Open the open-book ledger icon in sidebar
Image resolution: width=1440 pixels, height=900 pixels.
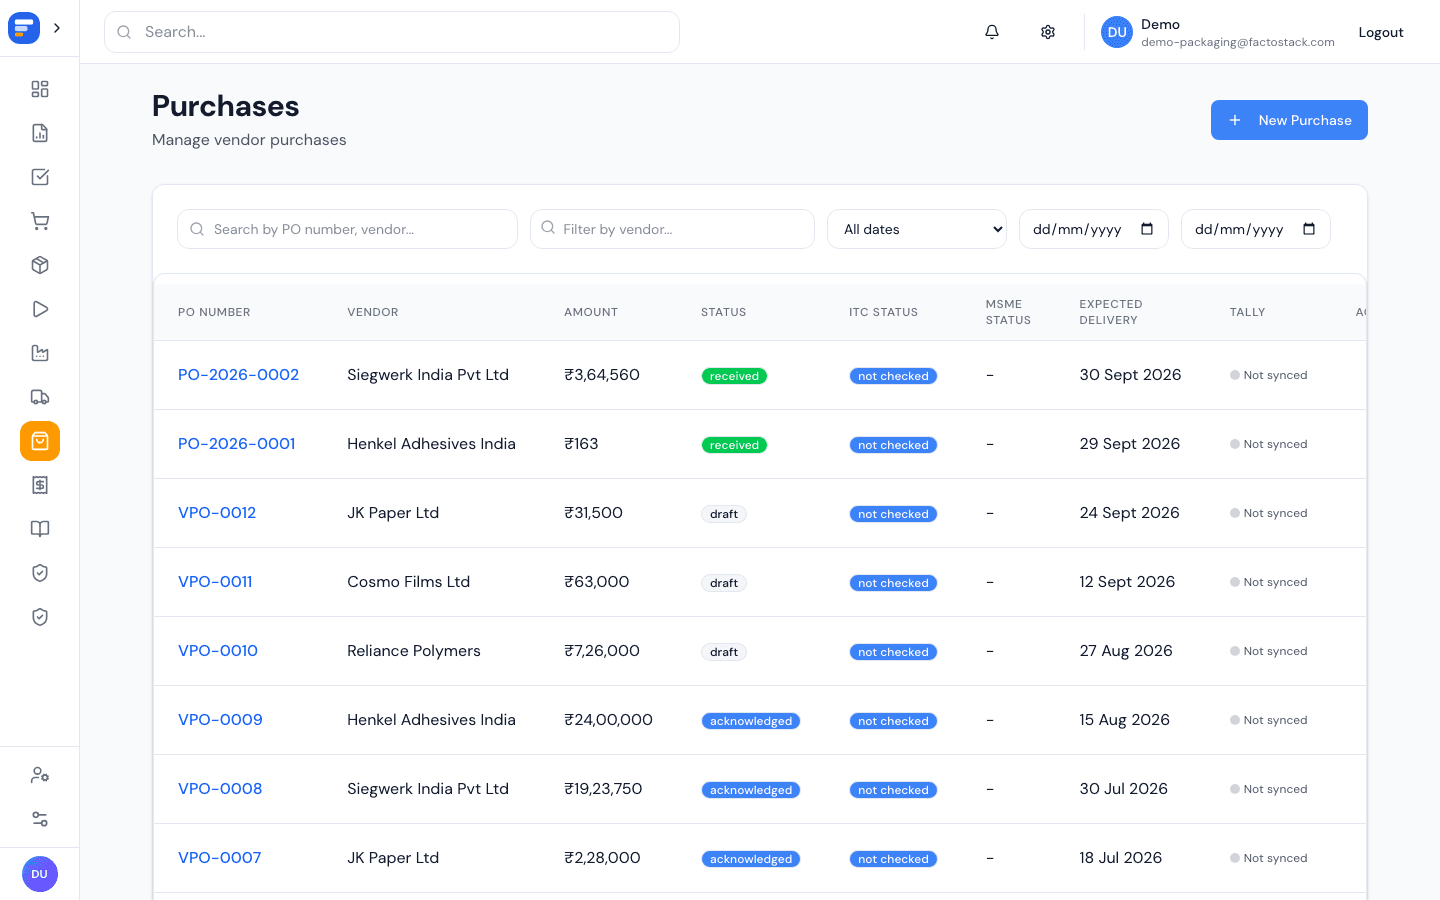[40, 529]
